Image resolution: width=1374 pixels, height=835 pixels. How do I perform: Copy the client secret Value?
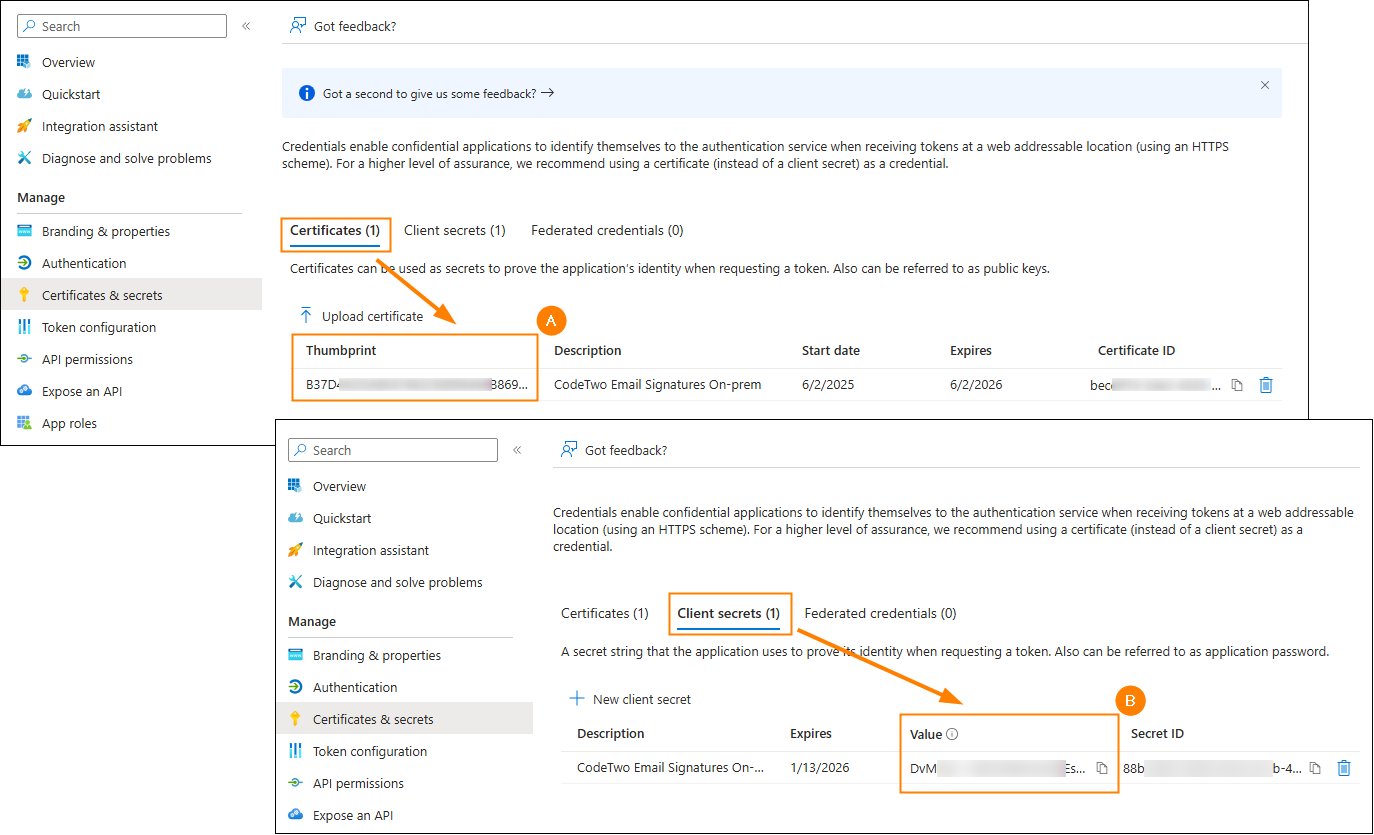(x=1102, y=768)
